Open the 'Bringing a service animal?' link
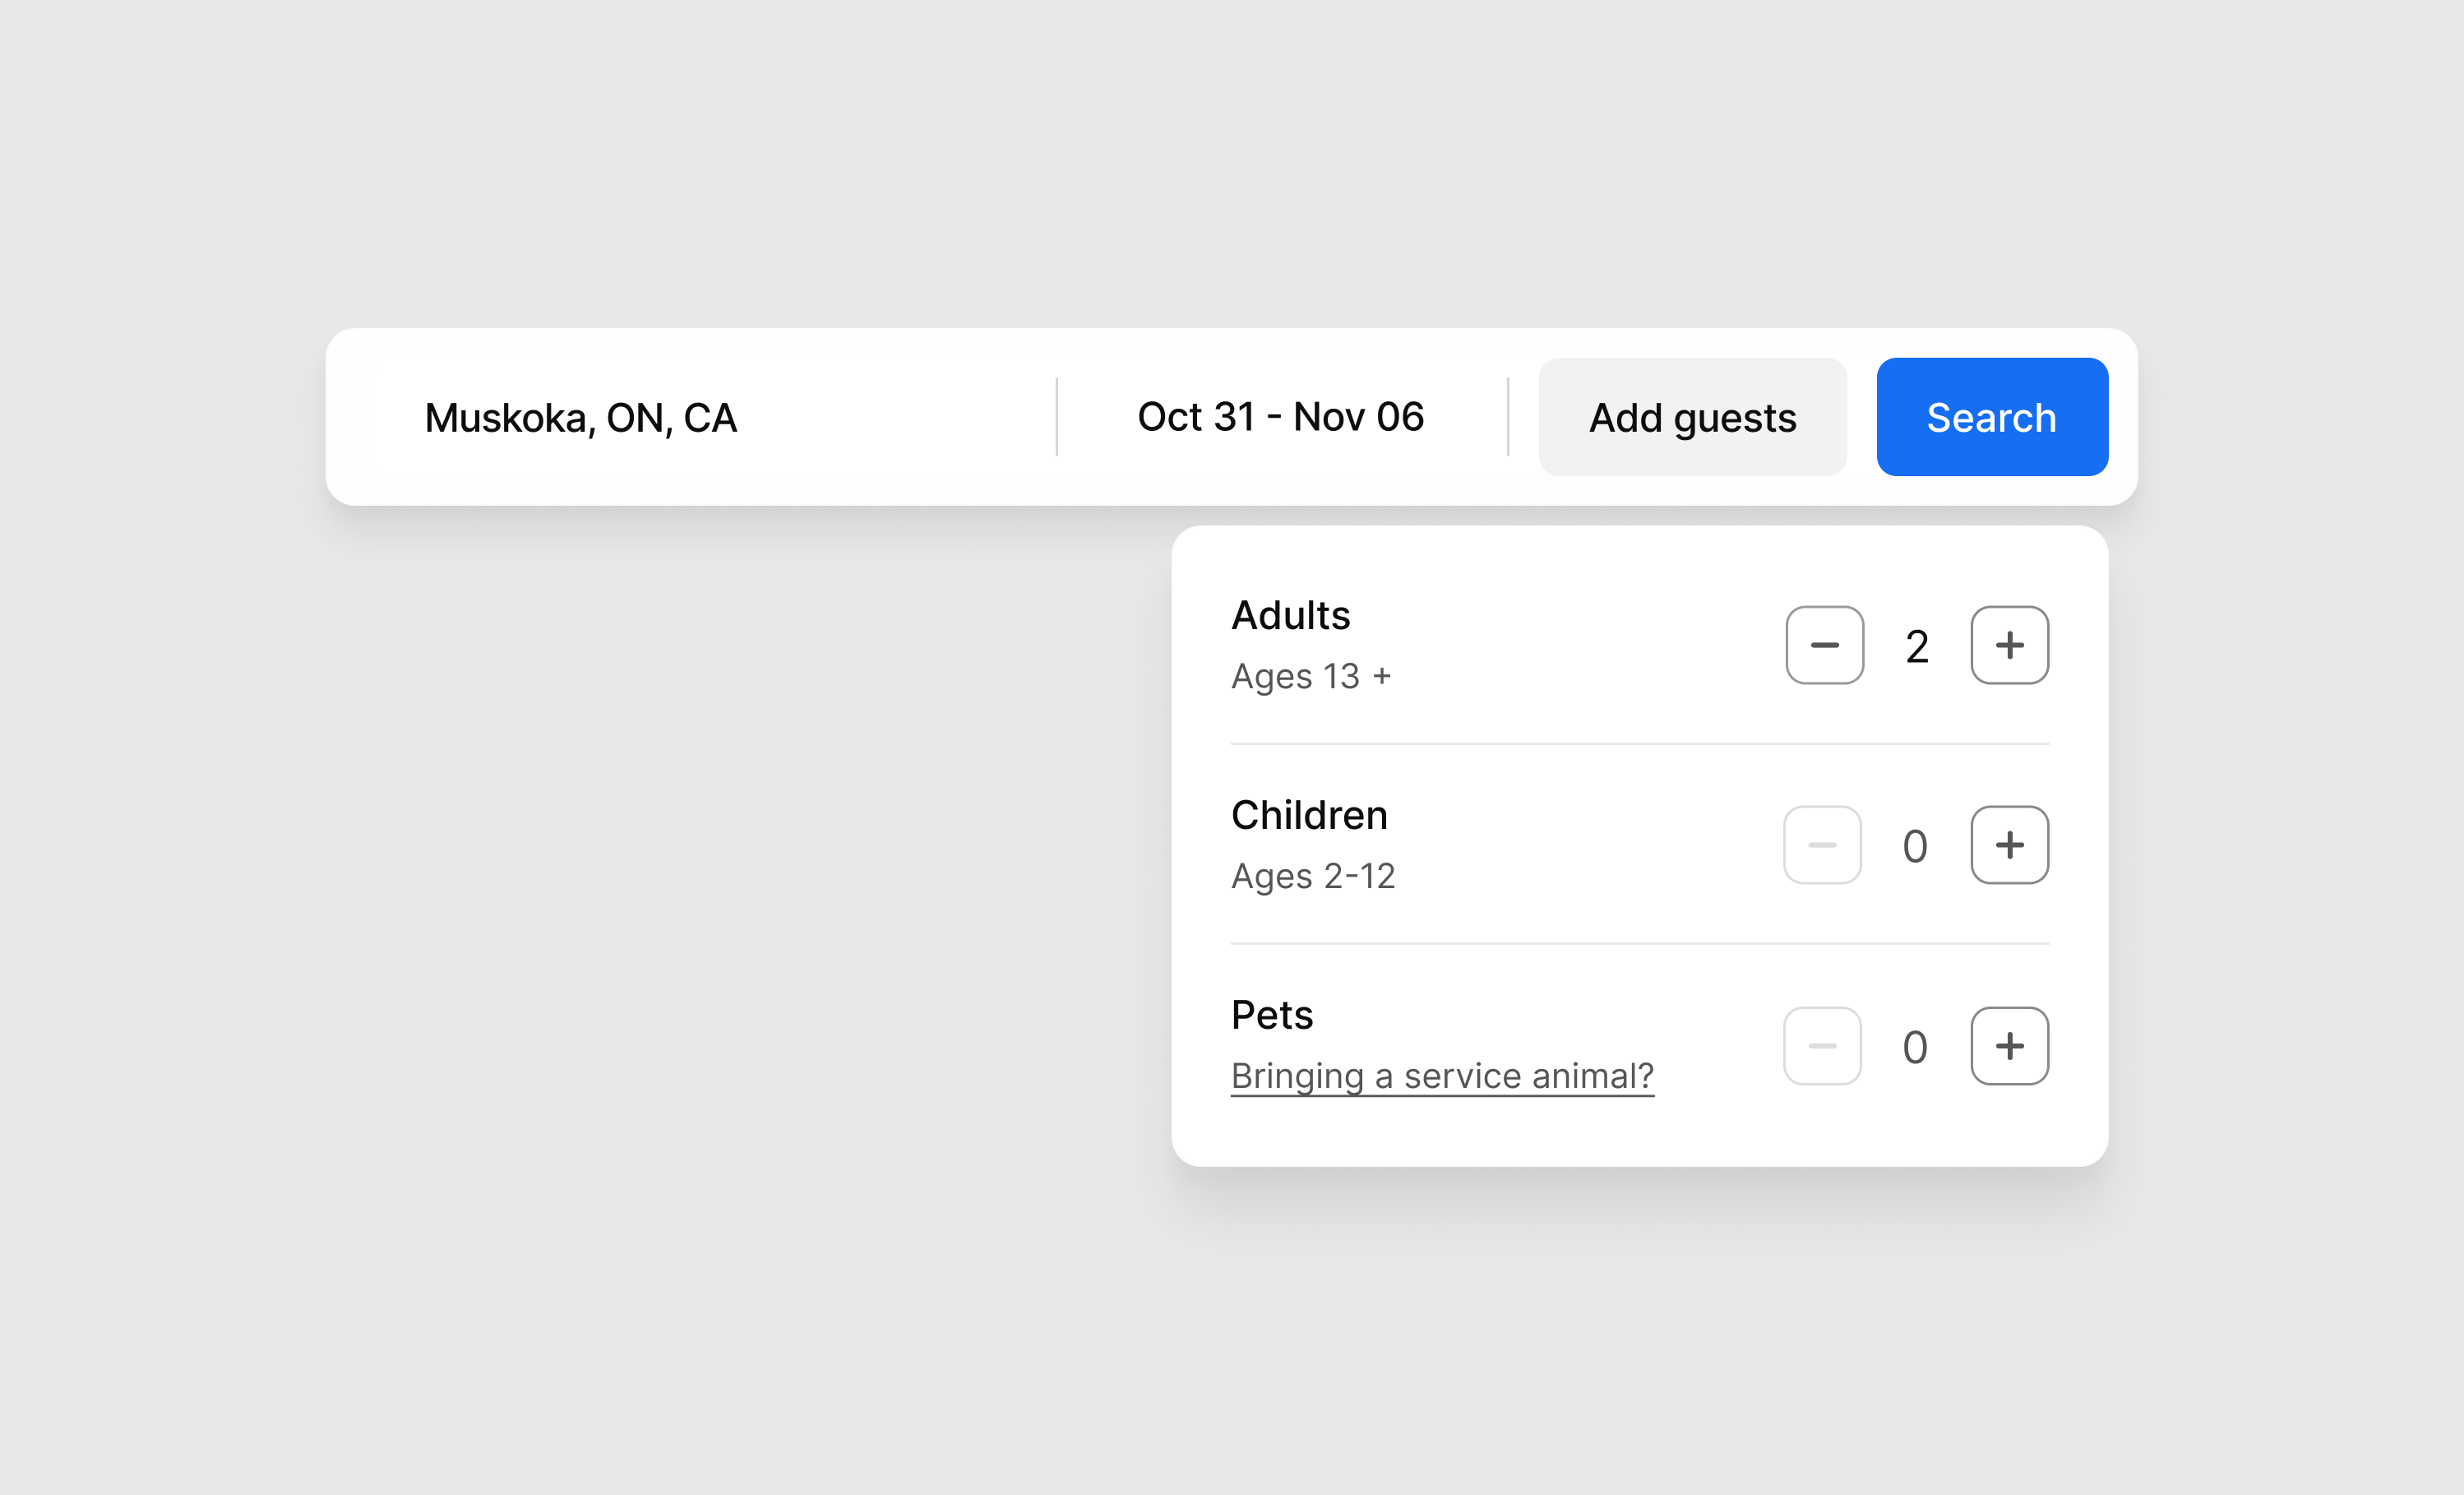 click(x=1441, y=1076)
